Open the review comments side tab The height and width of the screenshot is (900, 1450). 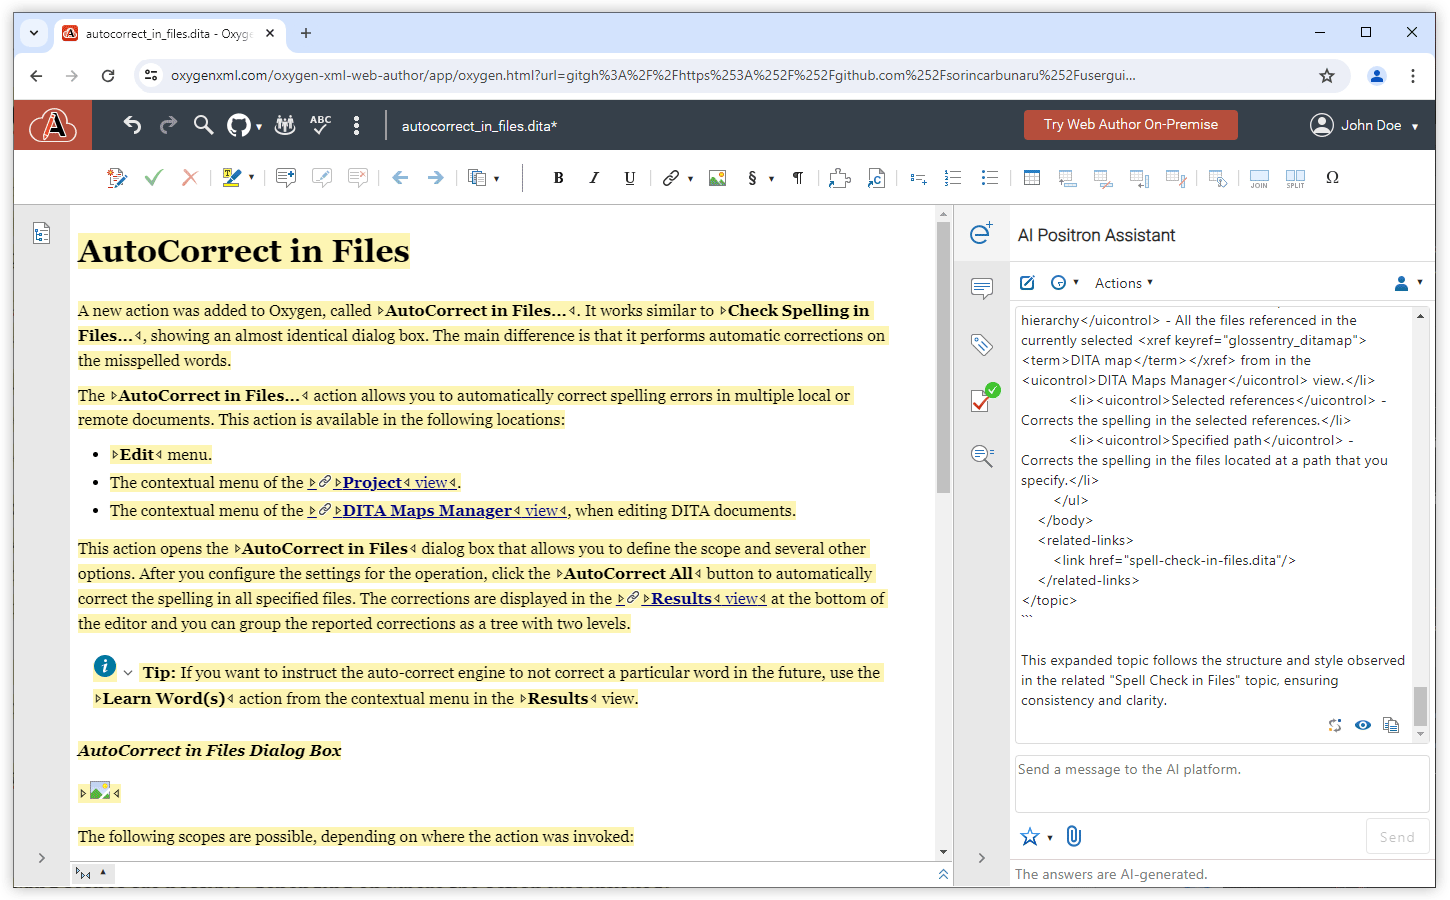(982, 289)
